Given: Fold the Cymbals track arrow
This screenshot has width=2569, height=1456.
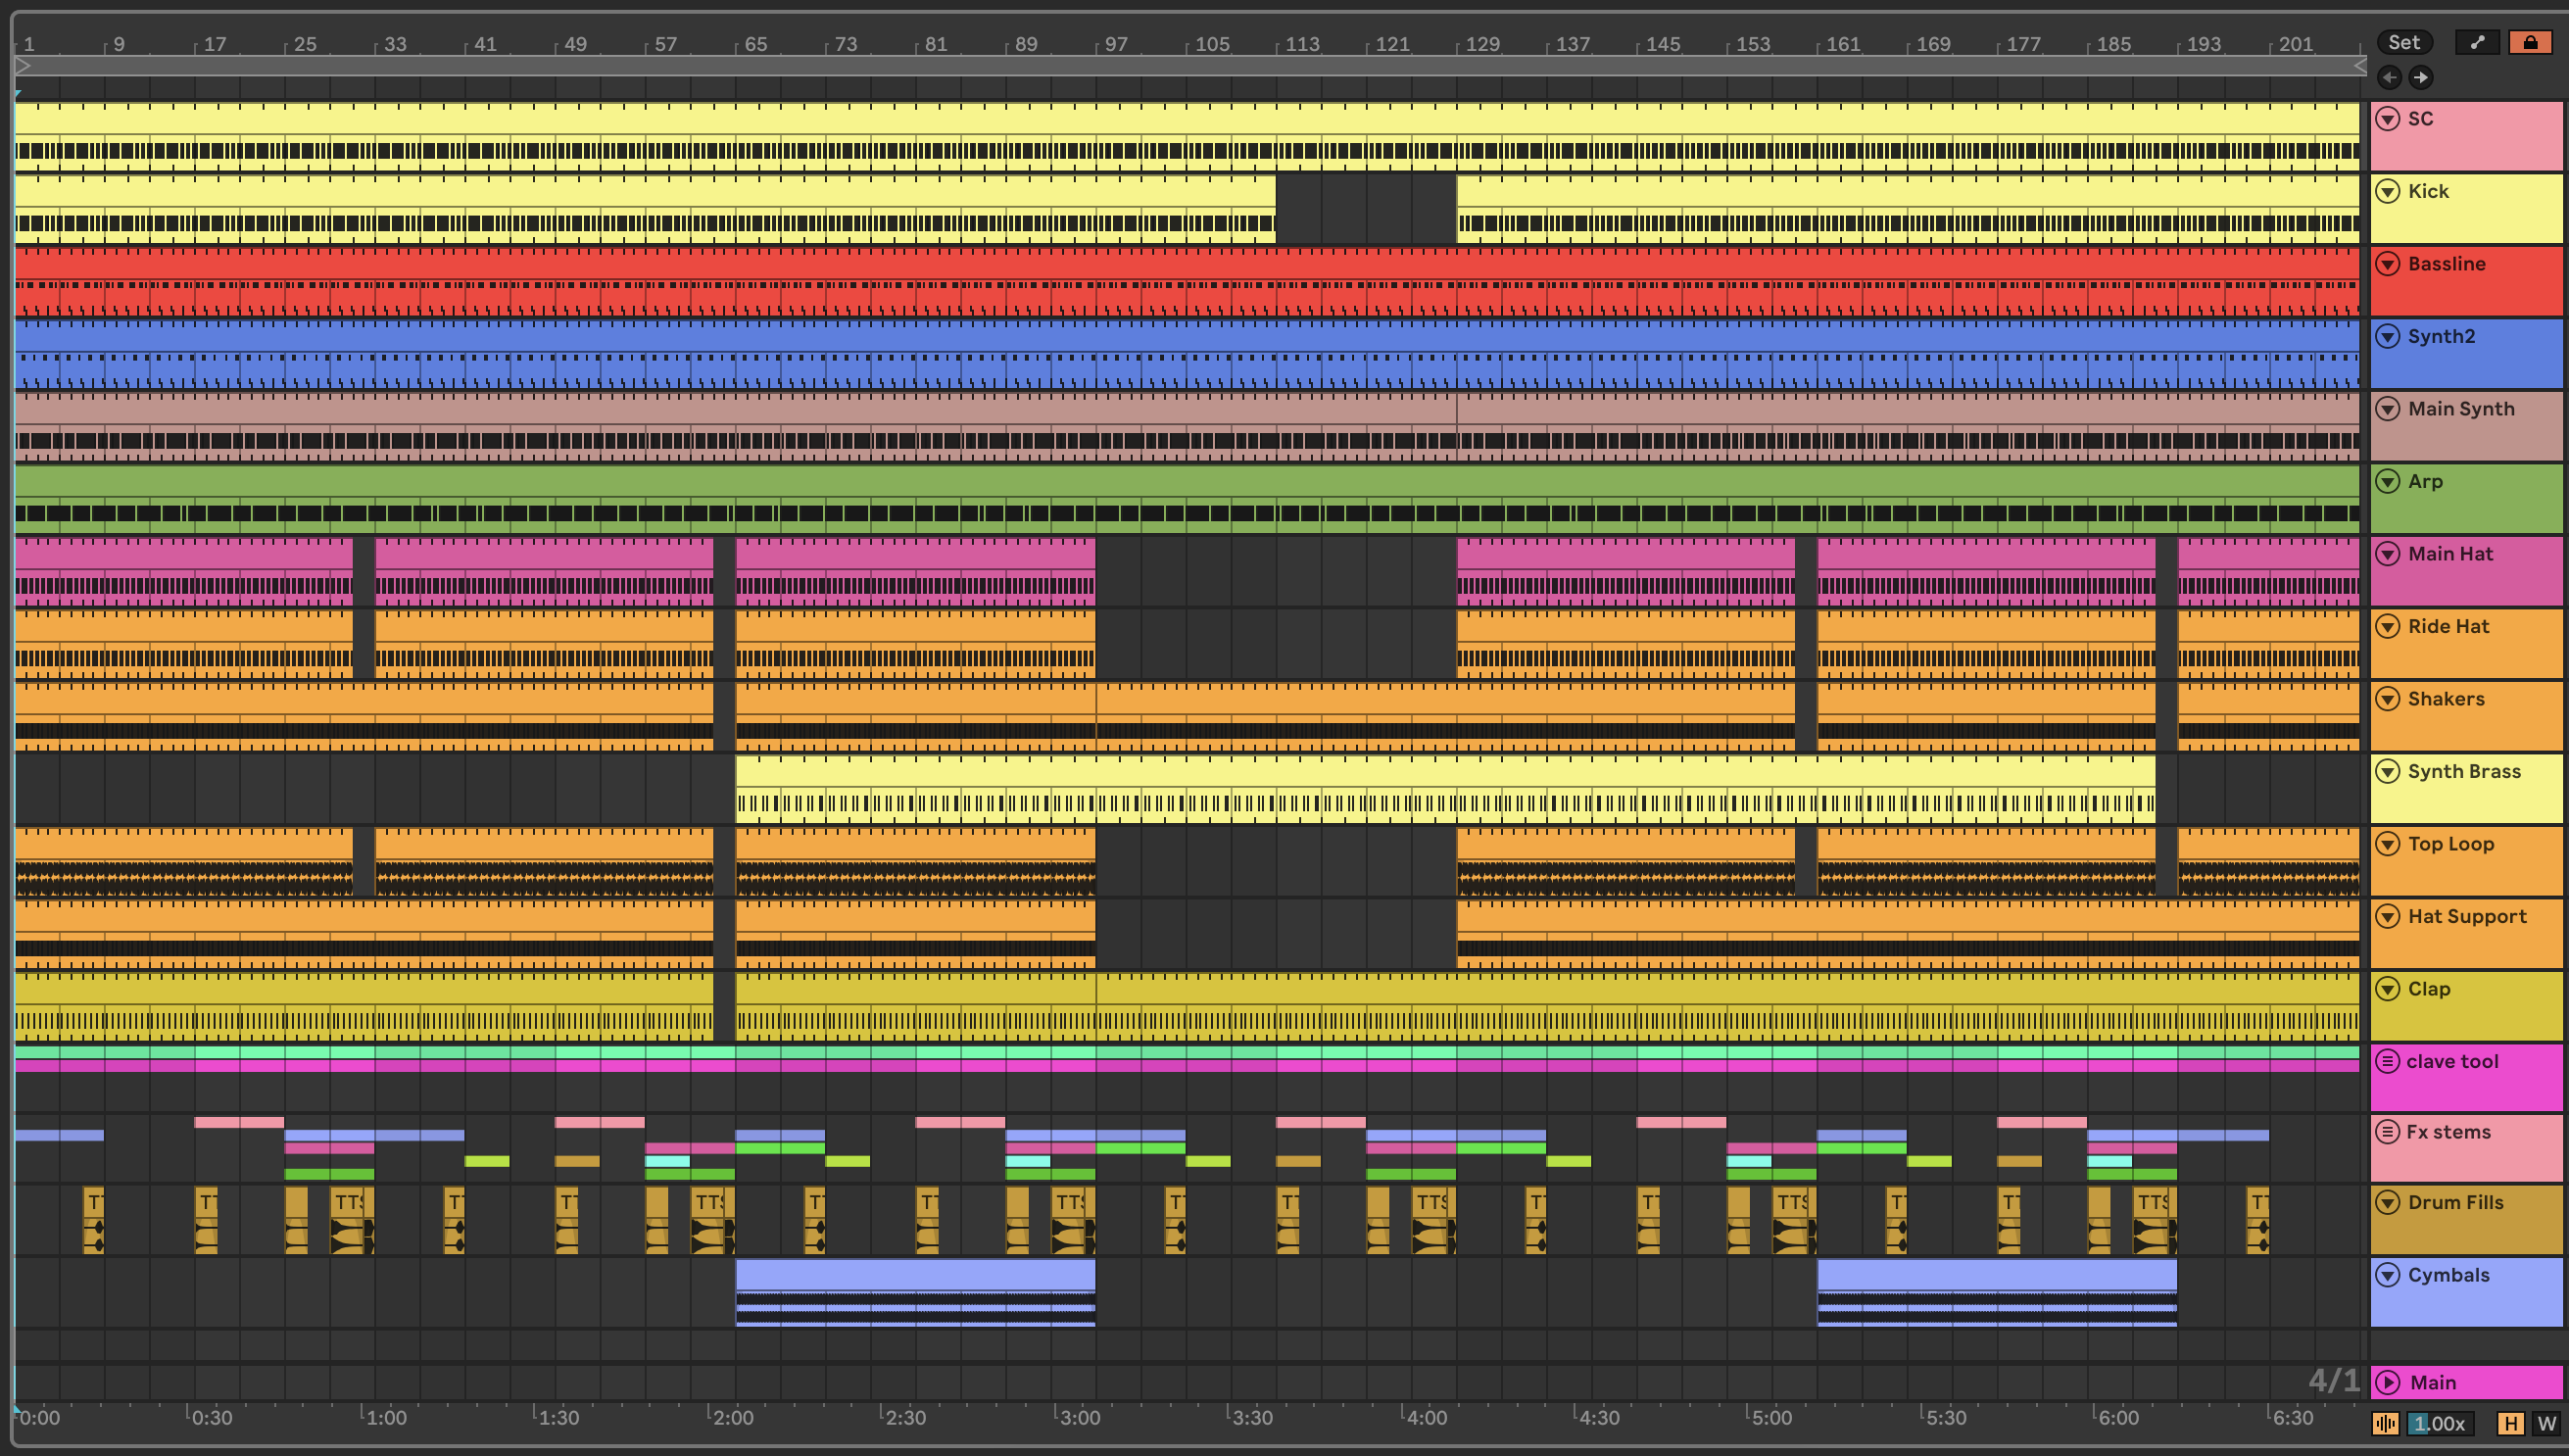Looking at the screenshot, I should click(x=2387, y=1275).
